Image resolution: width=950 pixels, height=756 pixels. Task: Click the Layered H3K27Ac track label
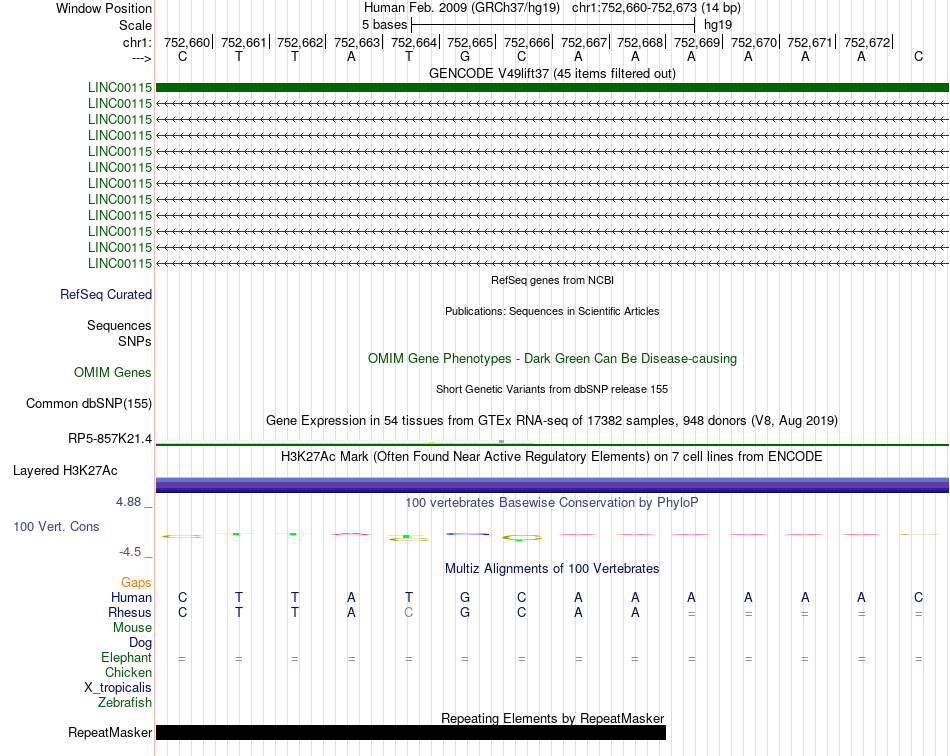[x=65, y=471]
